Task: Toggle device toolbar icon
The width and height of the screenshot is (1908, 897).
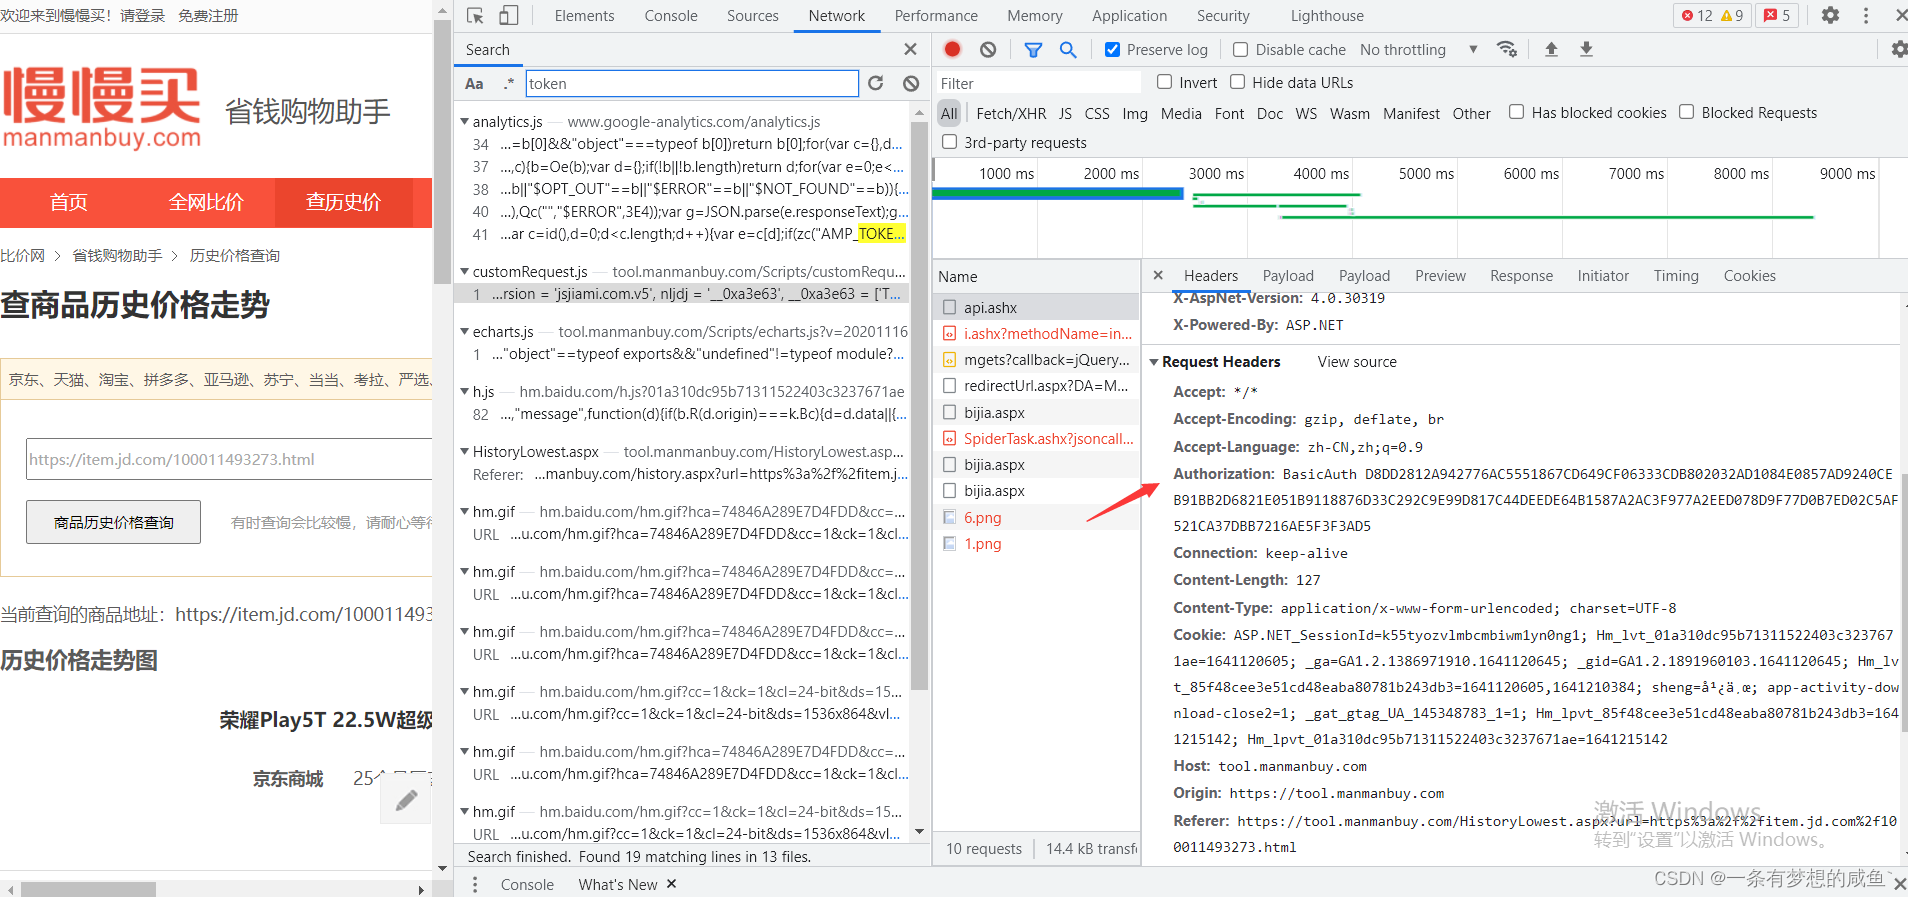Action: 509,16
